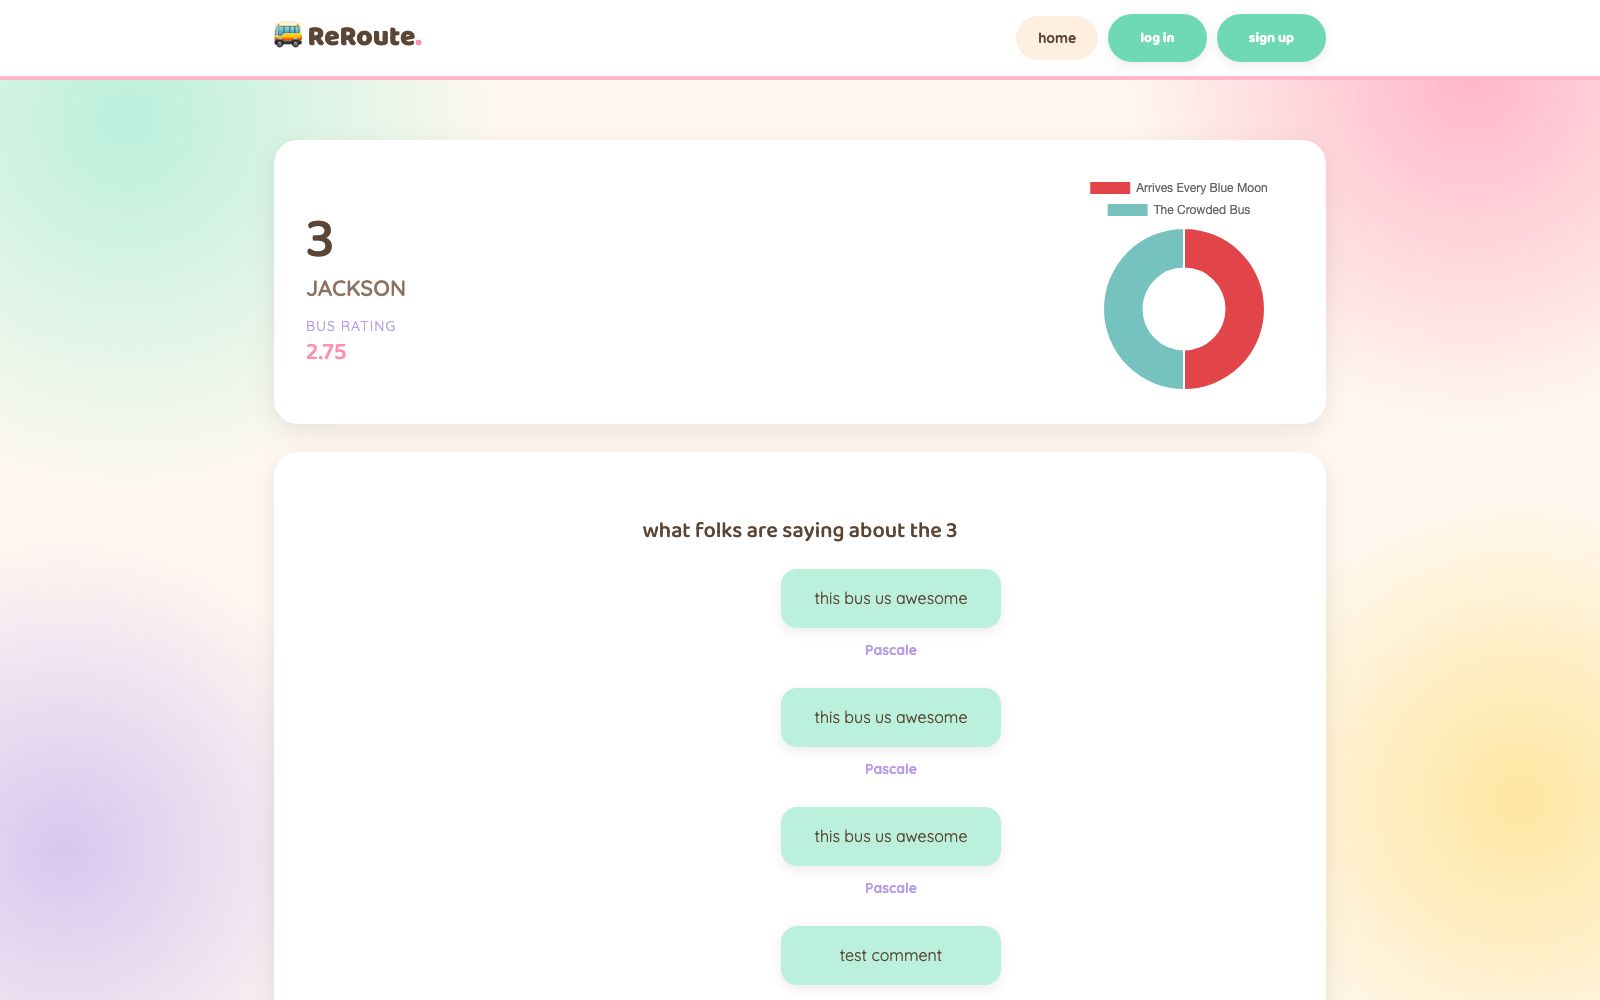Open the ReRoute home logo text
The image size is (1600, 1000).
click(x=364, y=36)
